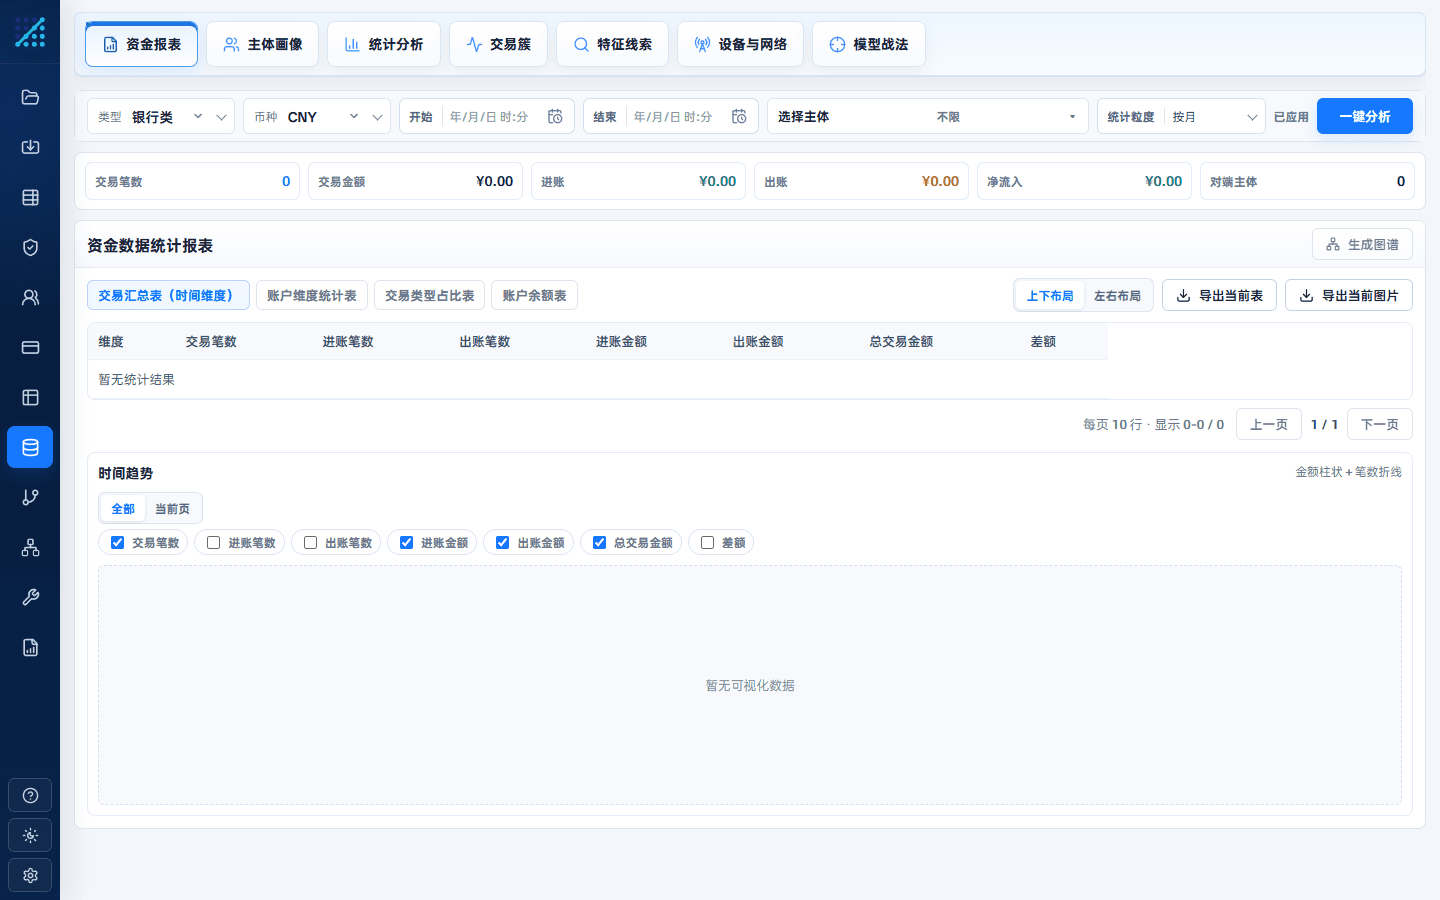Click the 导出当前表 button
The image size is (1440, 900).
pos(1219,295)
